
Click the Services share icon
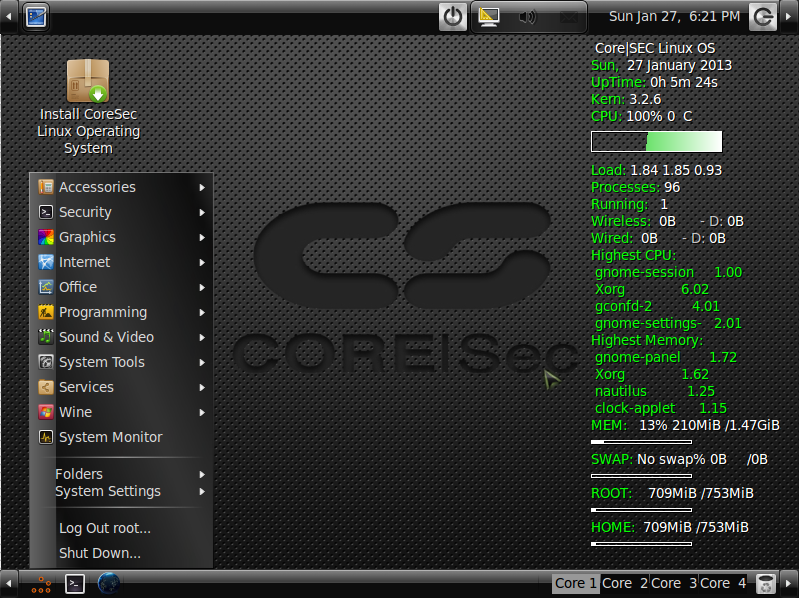(46, 387)
